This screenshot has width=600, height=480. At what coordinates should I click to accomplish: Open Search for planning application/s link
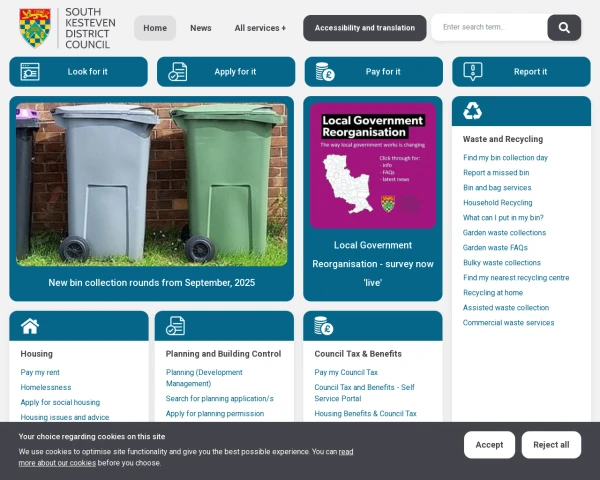click(x=220, y=398)
